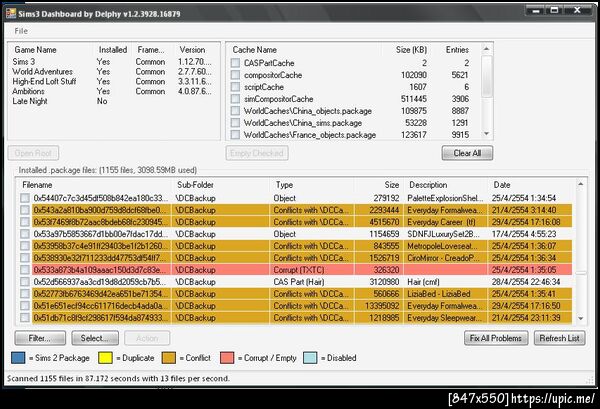Click the Duplicate yellow swatch

point(105,358)
